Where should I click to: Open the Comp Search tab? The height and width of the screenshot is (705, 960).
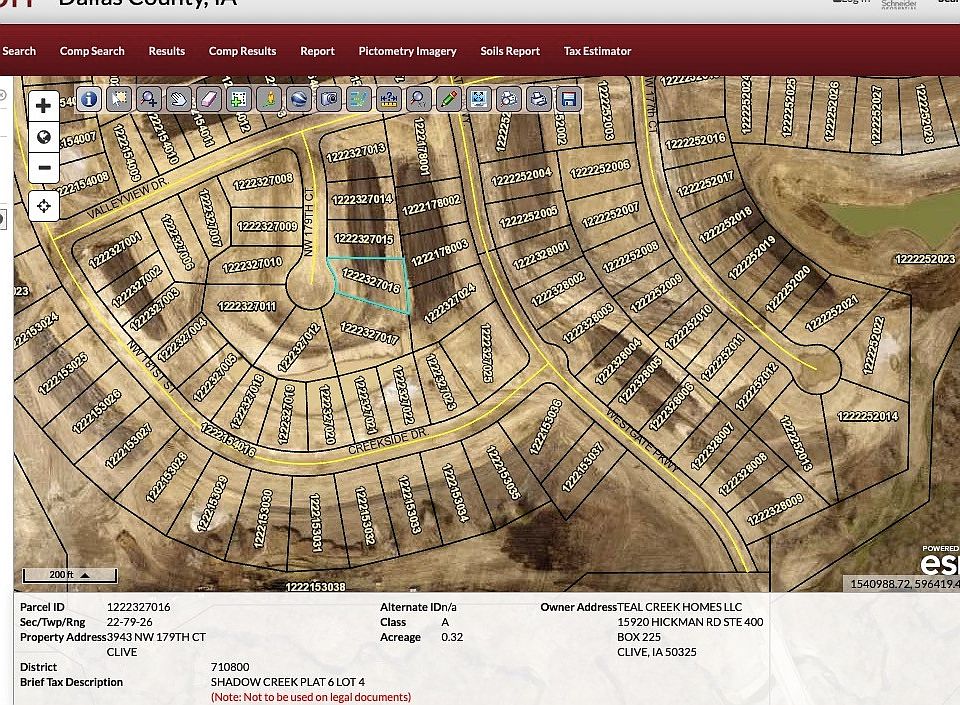(92, 51)
